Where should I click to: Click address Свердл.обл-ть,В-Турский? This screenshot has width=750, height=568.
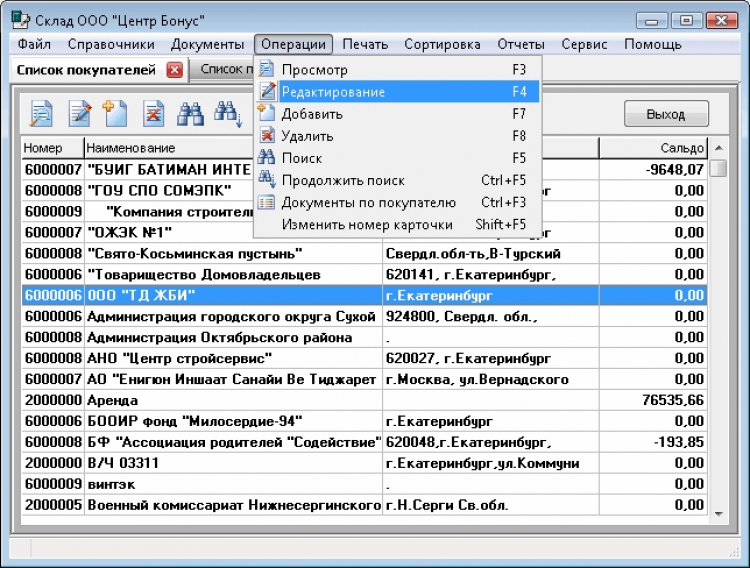(473, 254)
